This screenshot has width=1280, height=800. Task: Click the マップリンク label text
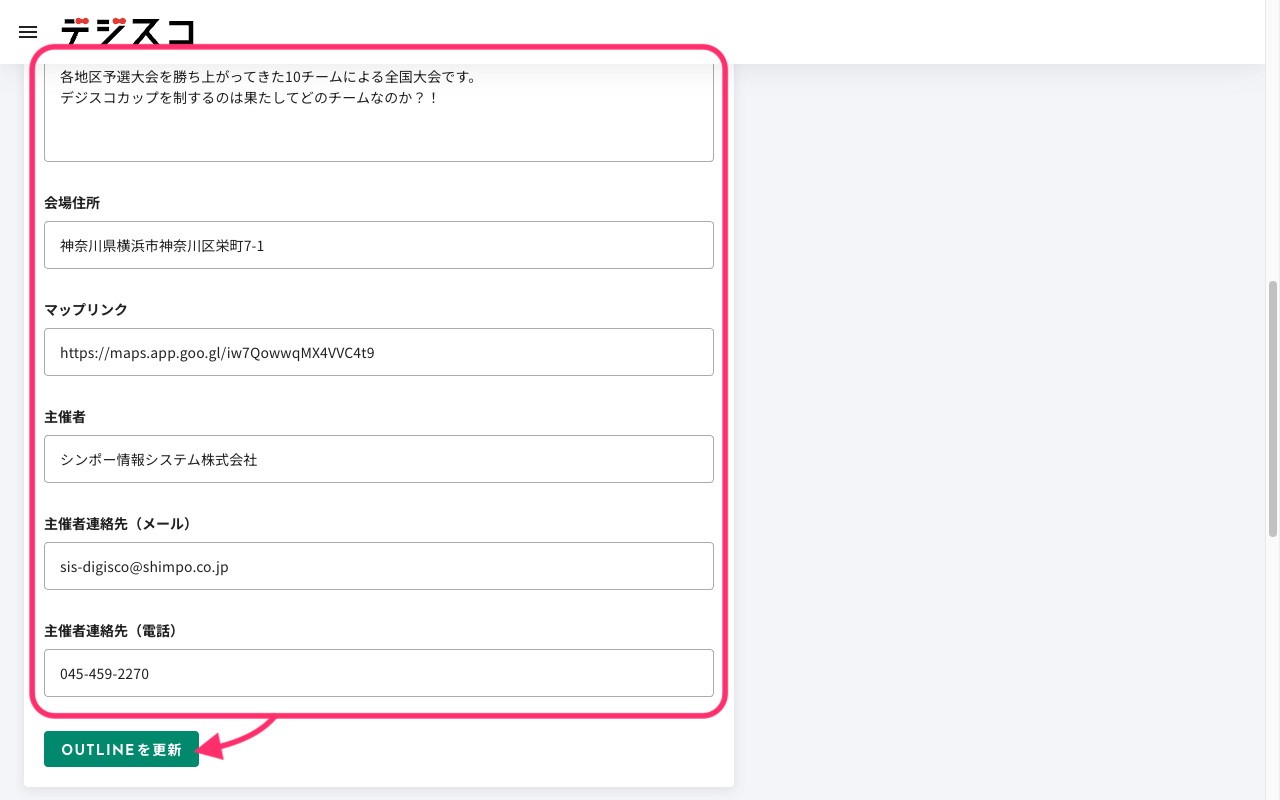pos(86,310)
